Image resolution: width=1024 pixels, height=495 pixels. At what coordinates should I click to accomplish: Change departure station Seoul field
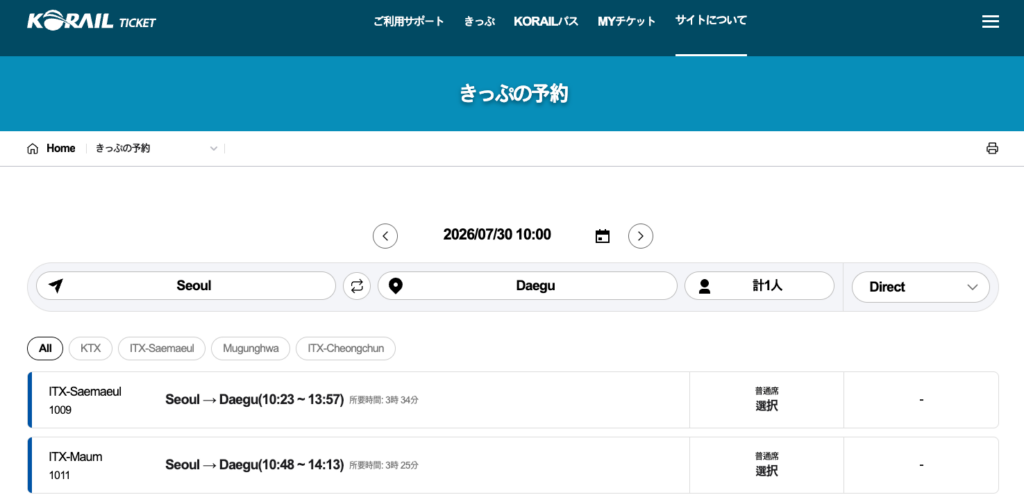[x=185, y=286]
